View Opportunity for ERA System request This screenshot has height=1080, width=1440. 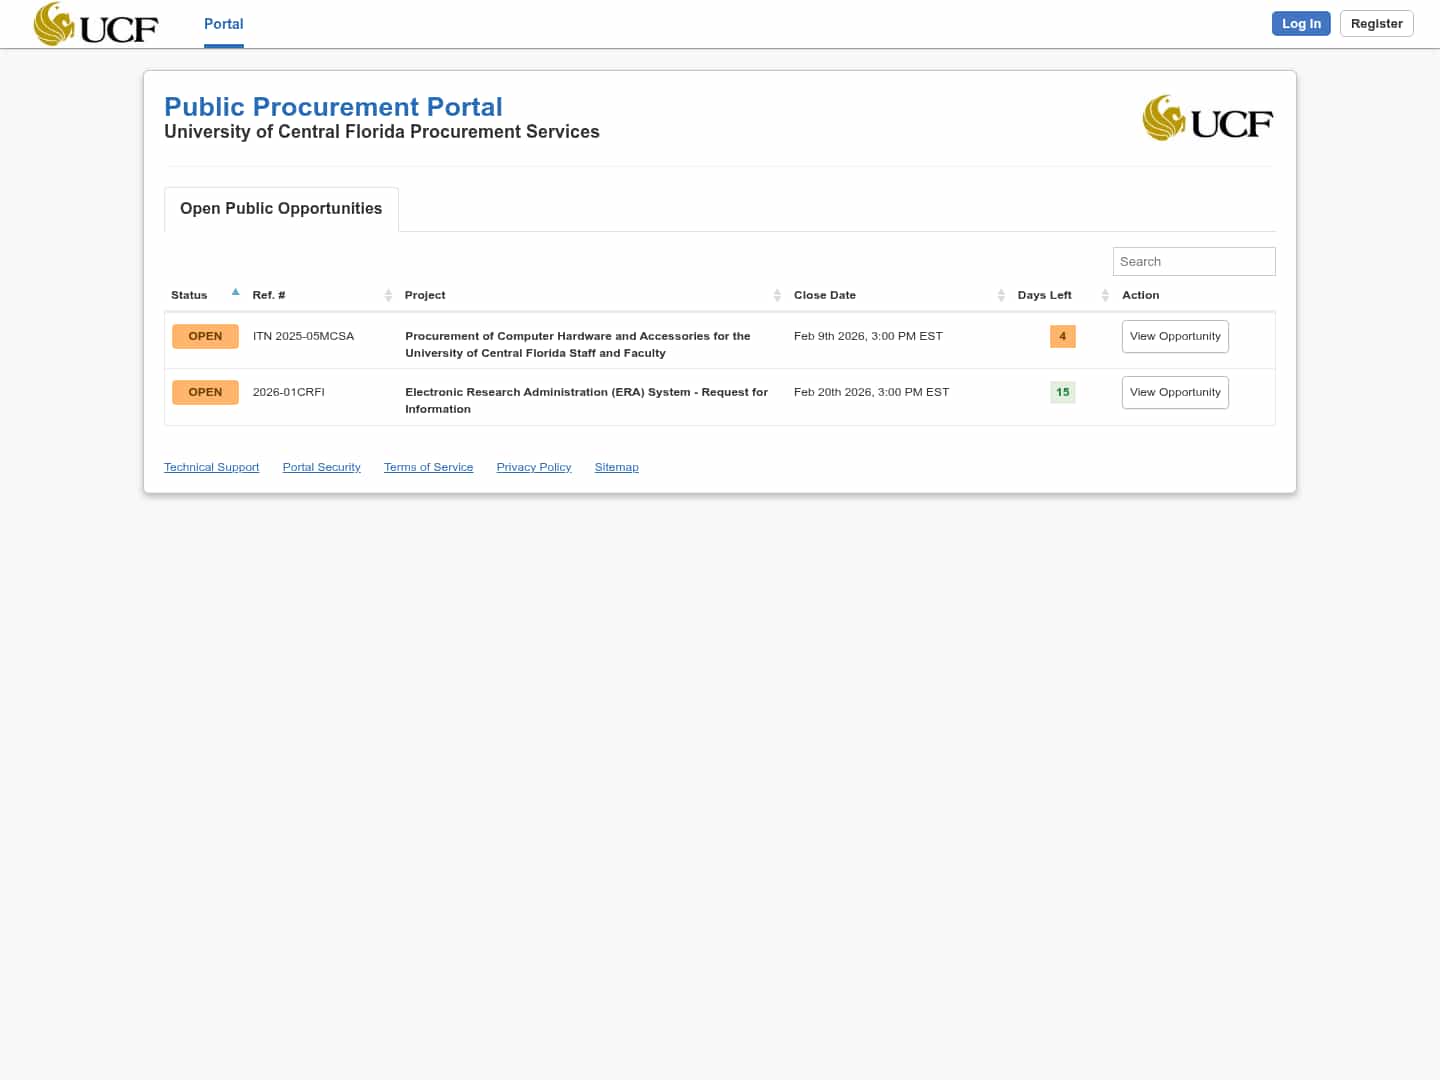1175,392
